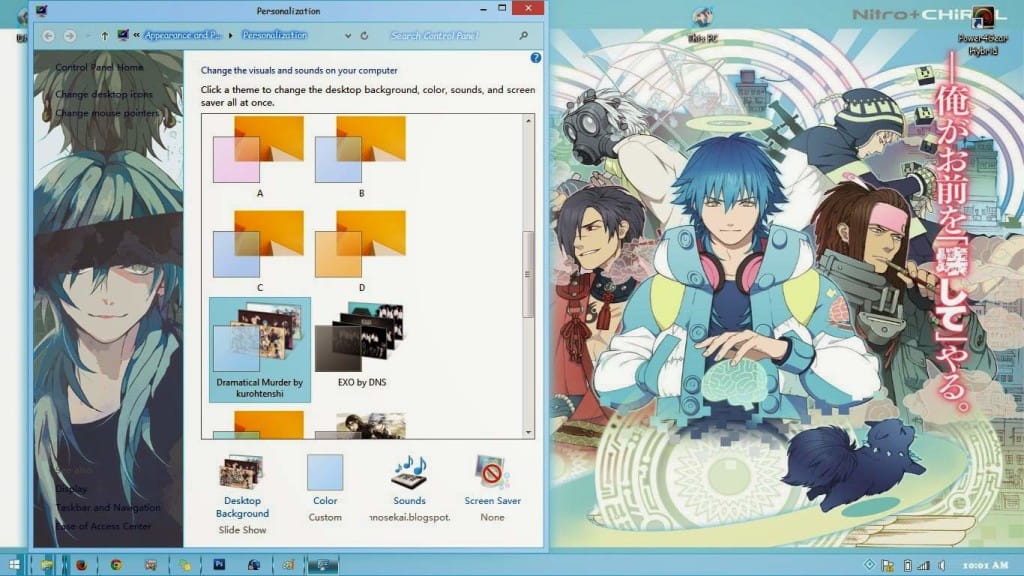Open Action Center flag tray icon
Image resolution: width=1024 pixels, height=576 pixels.
(x=888, y=566)
